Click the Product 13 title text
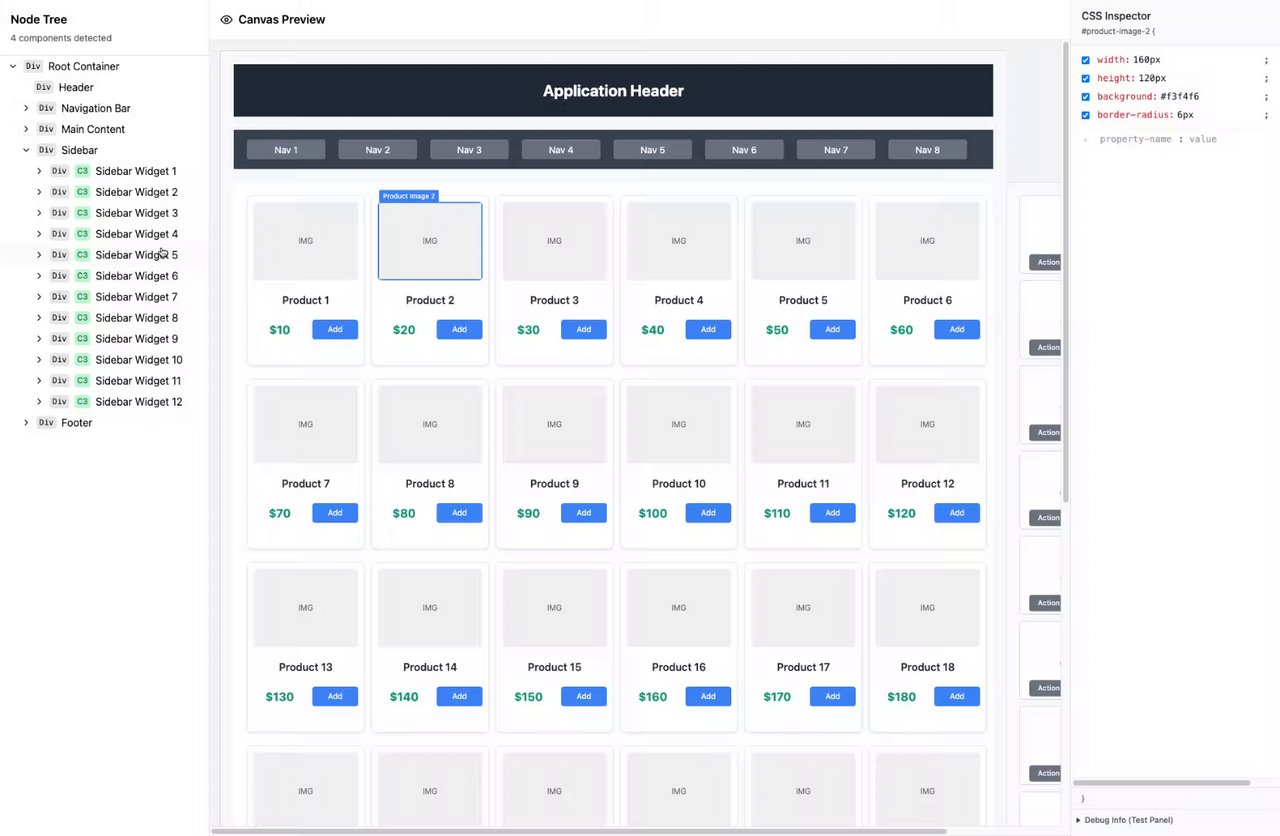Image resolution: width=1280 pixels, height=836 pixels. coord(305,668)
